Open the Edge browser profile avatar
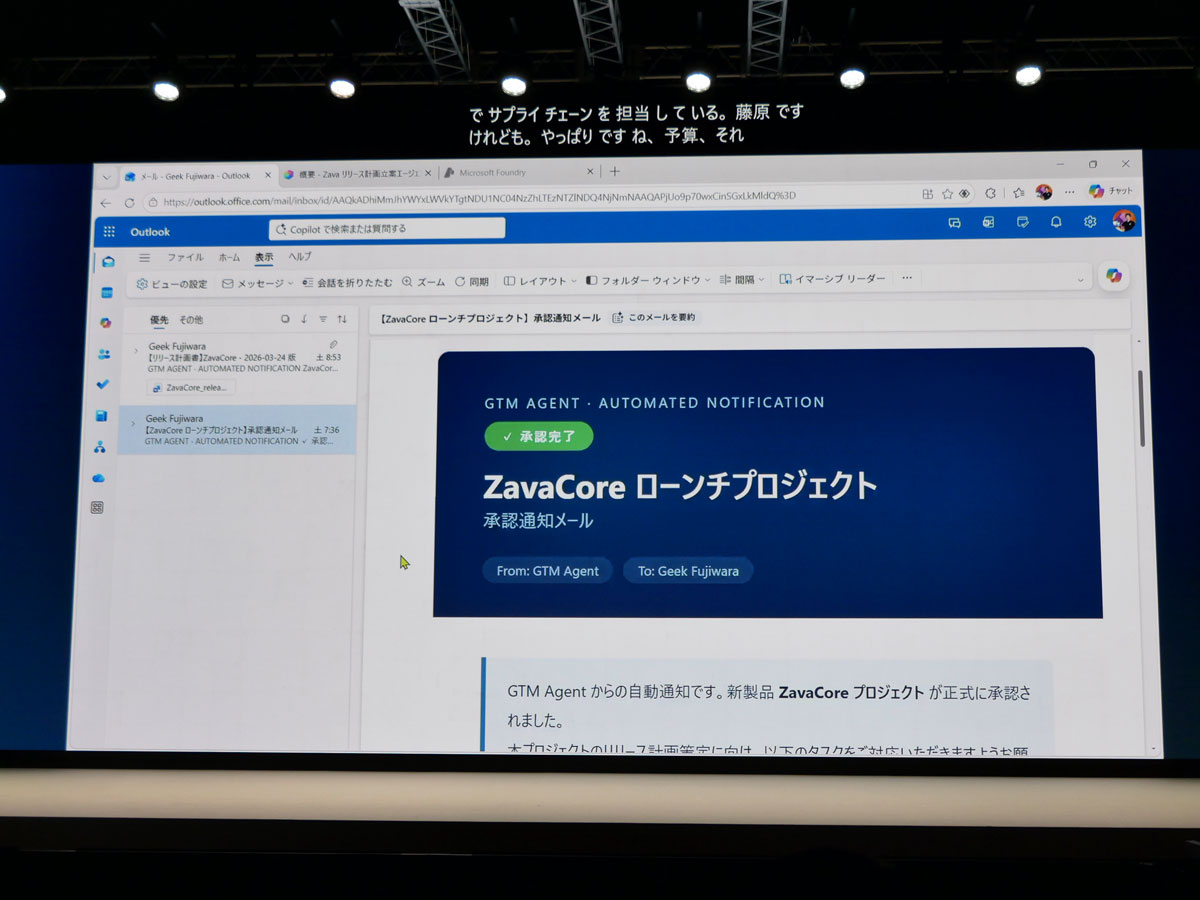Image resolution: width=1200 pixels, height=900 pixels. (x=1044, y=192)
